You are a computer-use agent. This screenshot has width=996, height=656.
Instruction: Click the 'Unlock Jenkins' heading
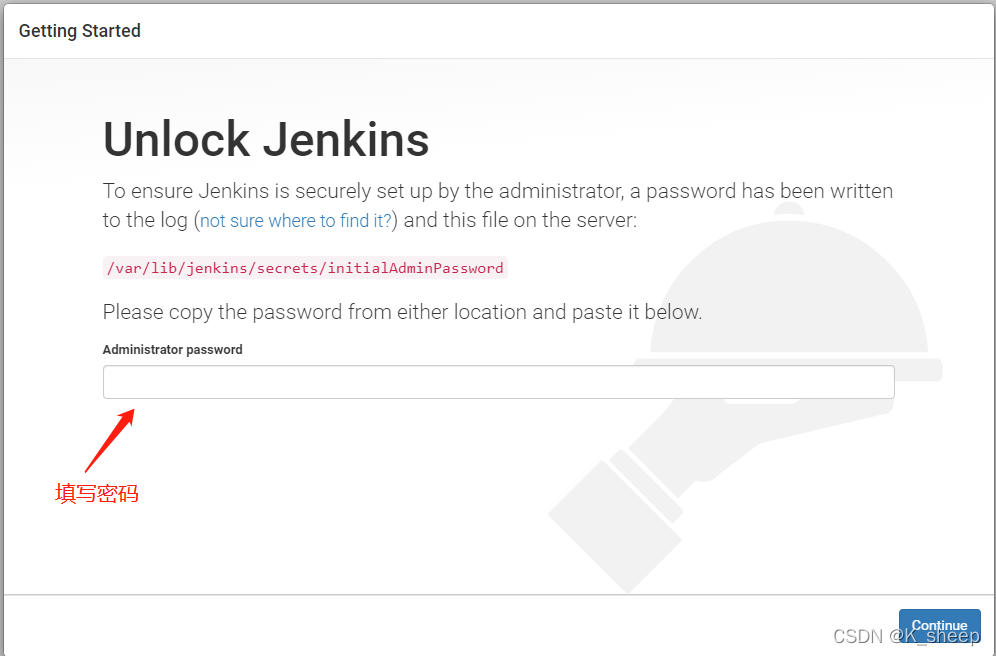266,139
